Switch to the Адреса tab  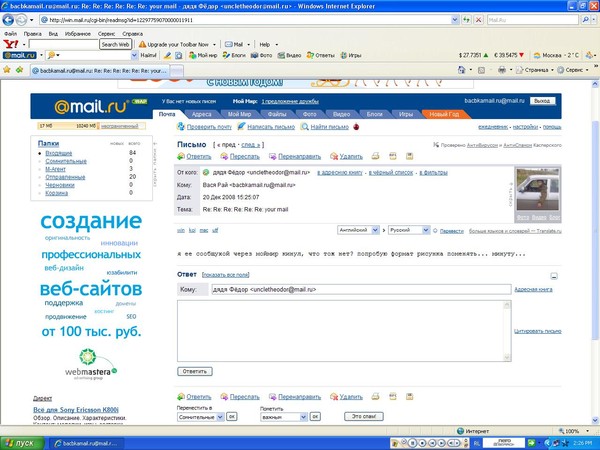pos(202,114)
